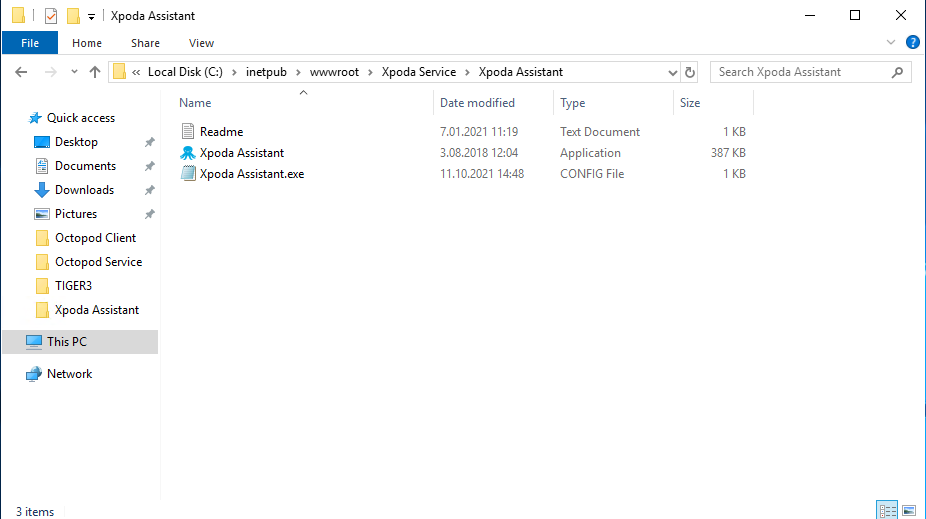The width and height of the screenshot is (926, 519).
Task: Open the Octopod Service folder
Action: point(98,262)
